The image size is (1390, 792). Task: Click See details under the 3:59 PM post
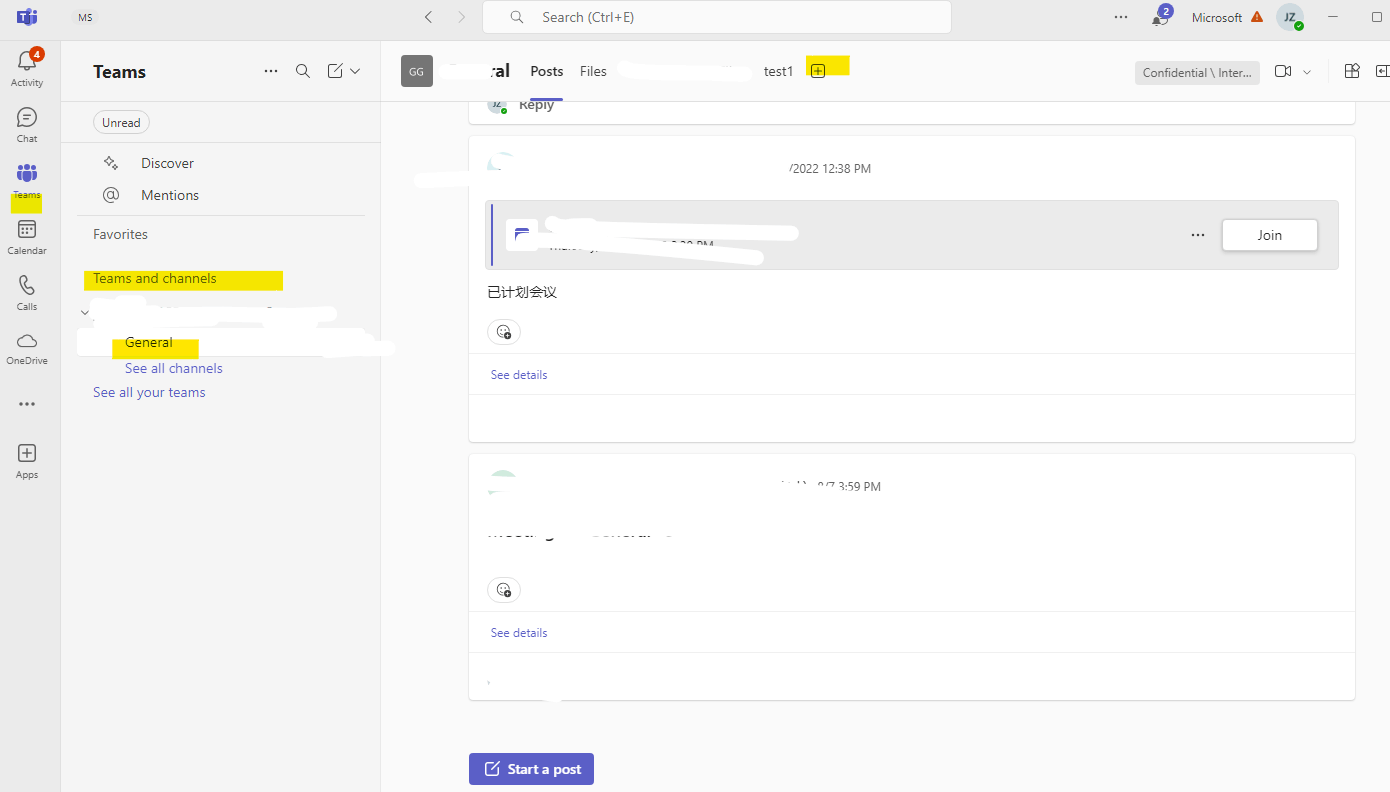[519, 633]
